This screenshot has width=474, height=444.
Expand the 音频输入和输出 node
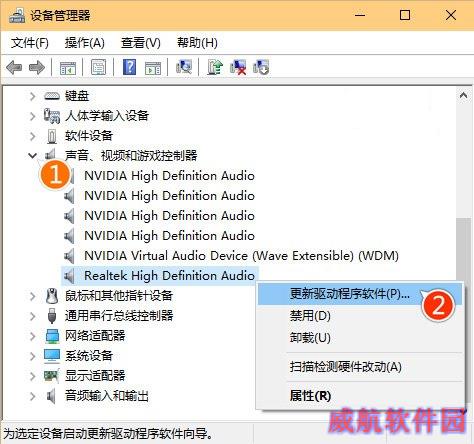pyautogui.click(x=32, y=396)
